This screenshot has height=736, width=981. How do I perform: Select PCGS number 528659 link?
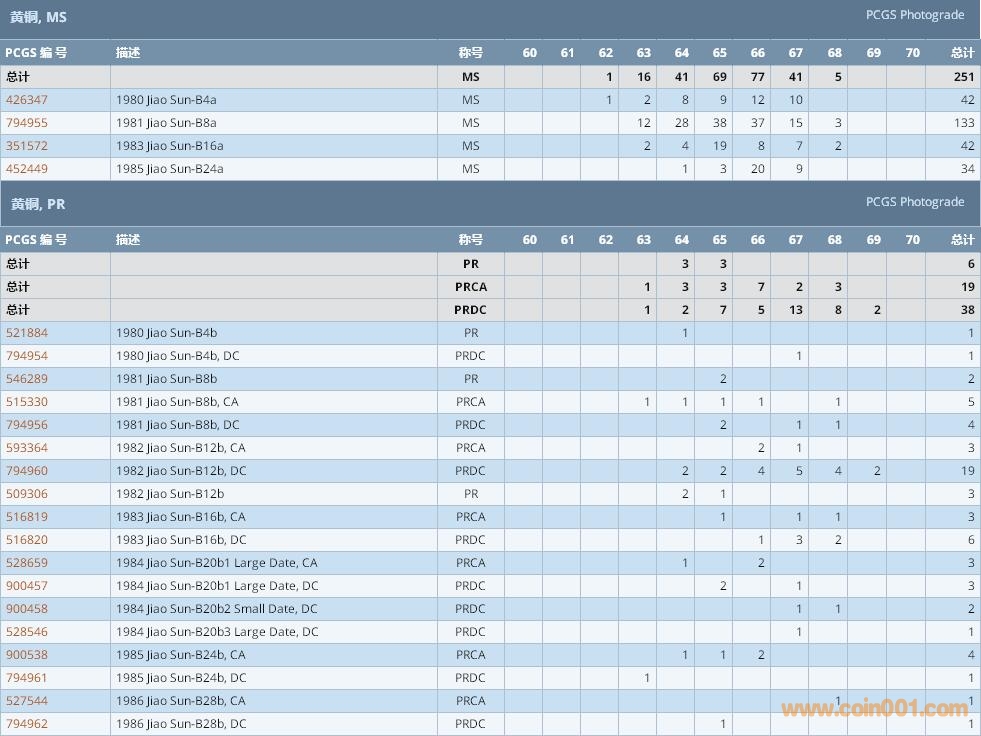click(27, 563)
